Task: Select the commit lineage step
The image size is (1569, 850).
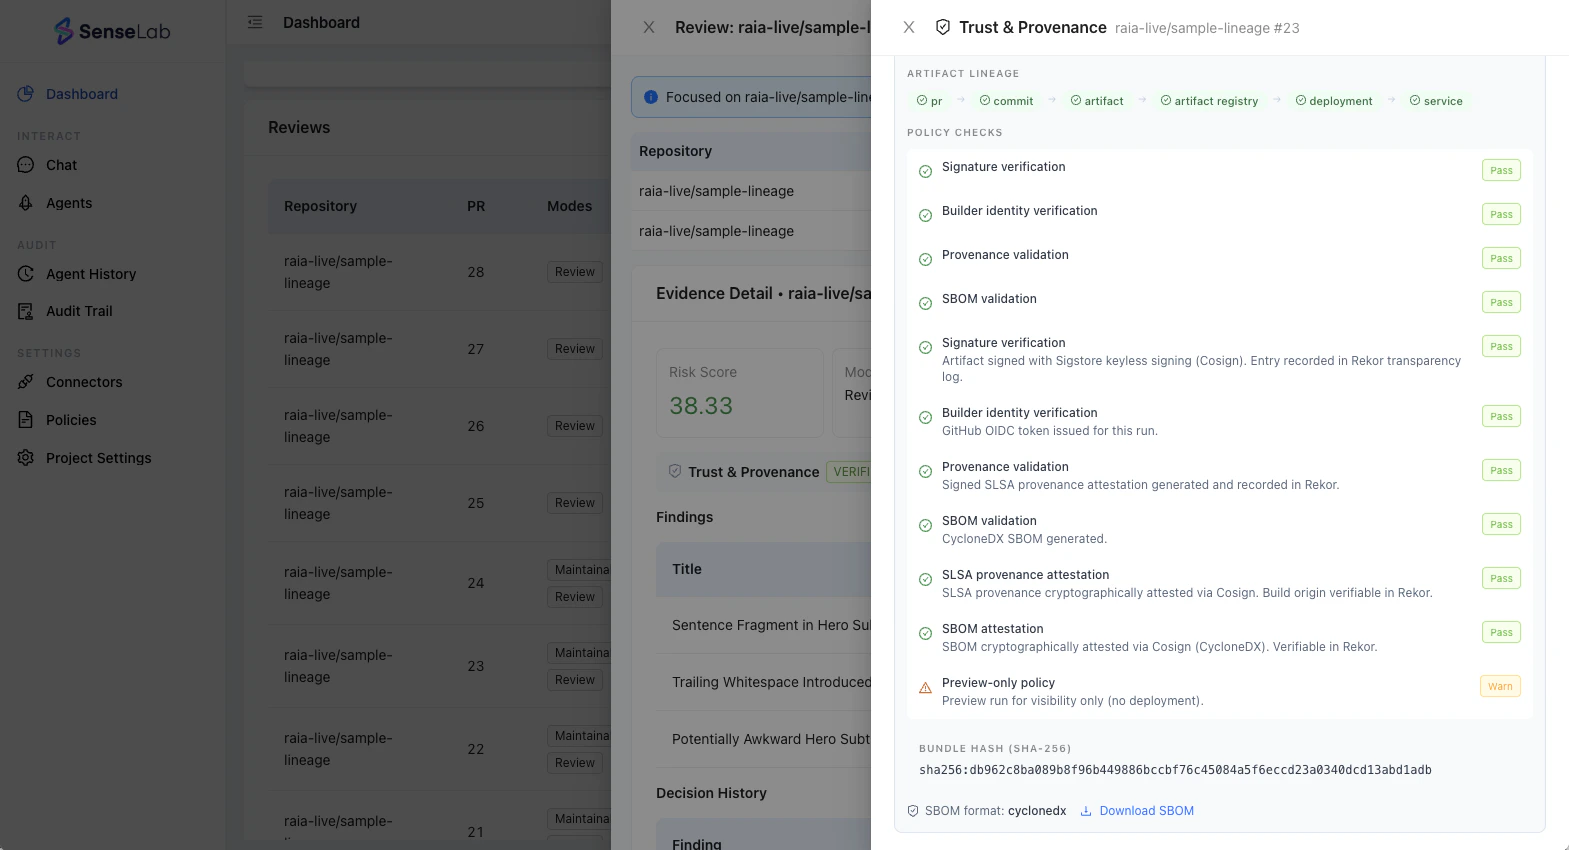Action: click(1006, 101)
